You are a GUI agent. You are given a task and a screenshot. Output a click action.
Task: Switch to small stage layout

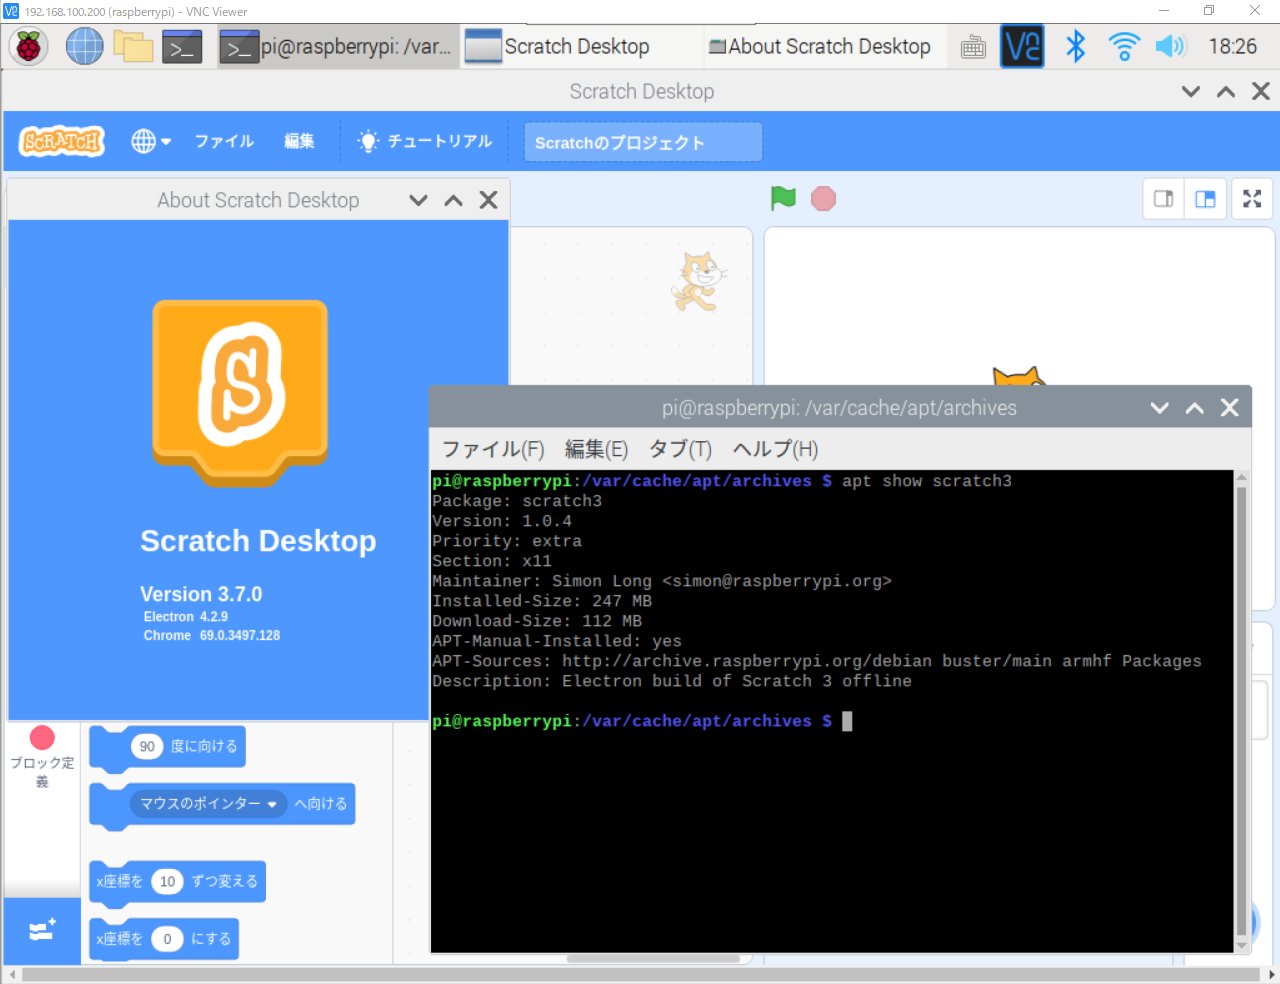click(x=1164, y=199)
